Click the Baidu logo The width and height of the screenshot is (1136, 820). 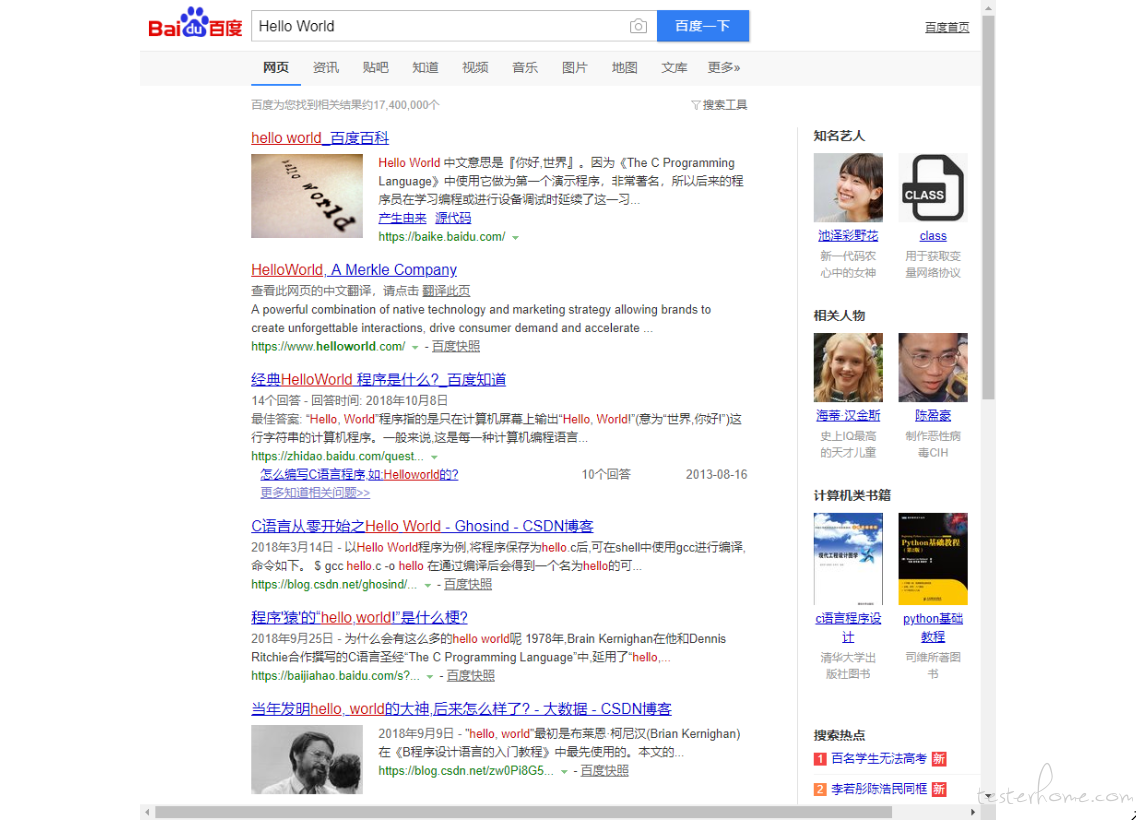pos(195,24)
